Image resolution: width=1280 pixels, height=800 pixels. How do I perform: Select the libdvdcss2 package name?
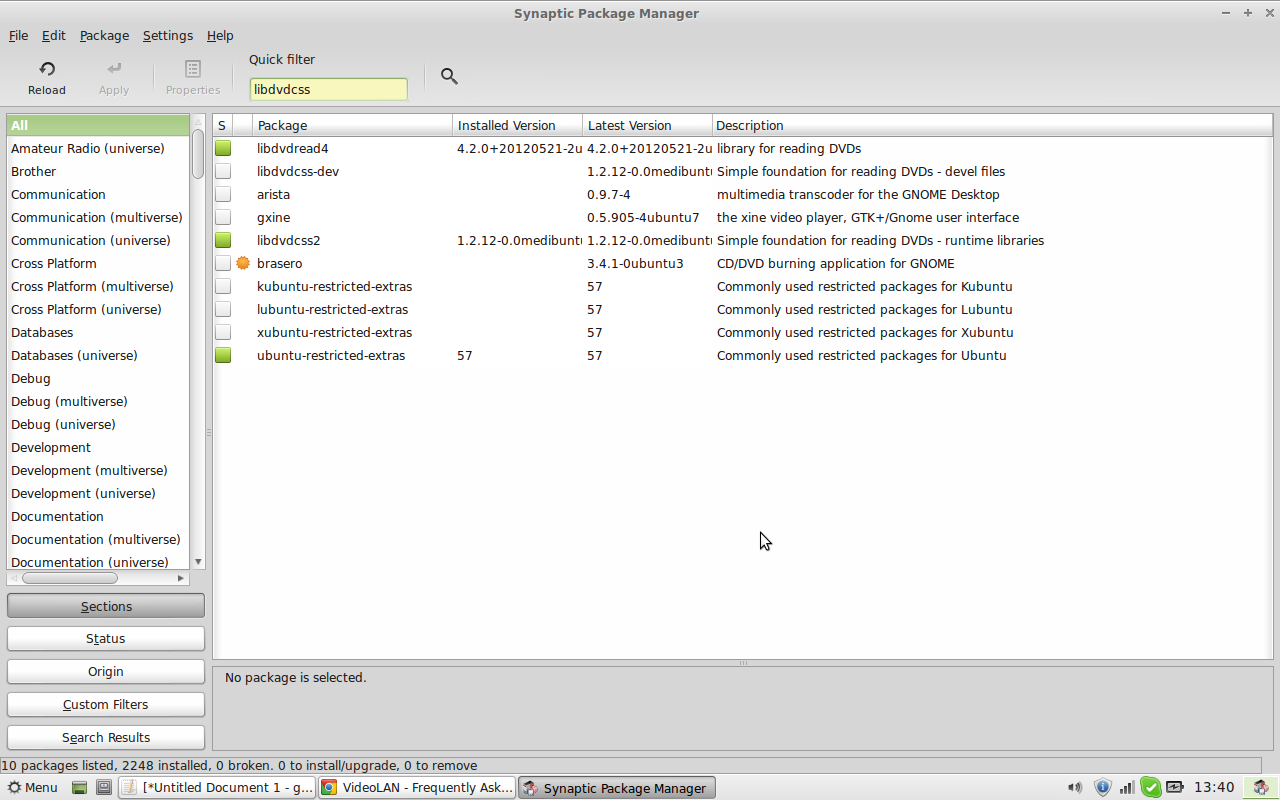(288, 240)
